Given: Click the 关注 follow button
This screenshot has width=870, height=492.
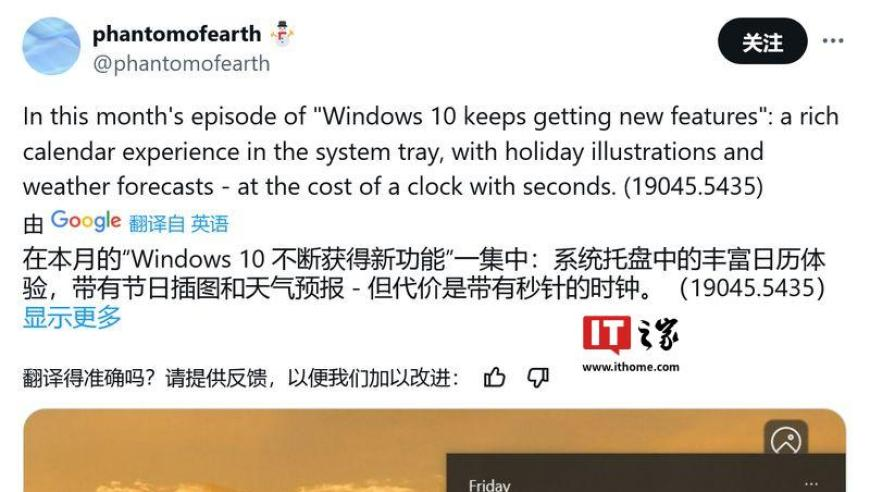Looking at the screenshot, I should pyautogui.click(x=762, y=41).
